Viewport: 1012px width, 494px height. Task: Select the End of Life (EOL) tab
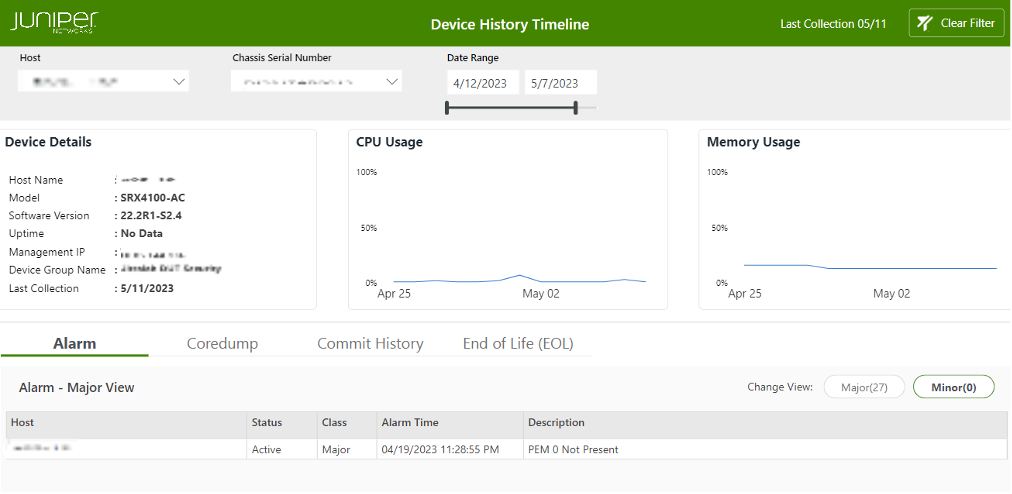pyautogui.click(x=518, y=344)
